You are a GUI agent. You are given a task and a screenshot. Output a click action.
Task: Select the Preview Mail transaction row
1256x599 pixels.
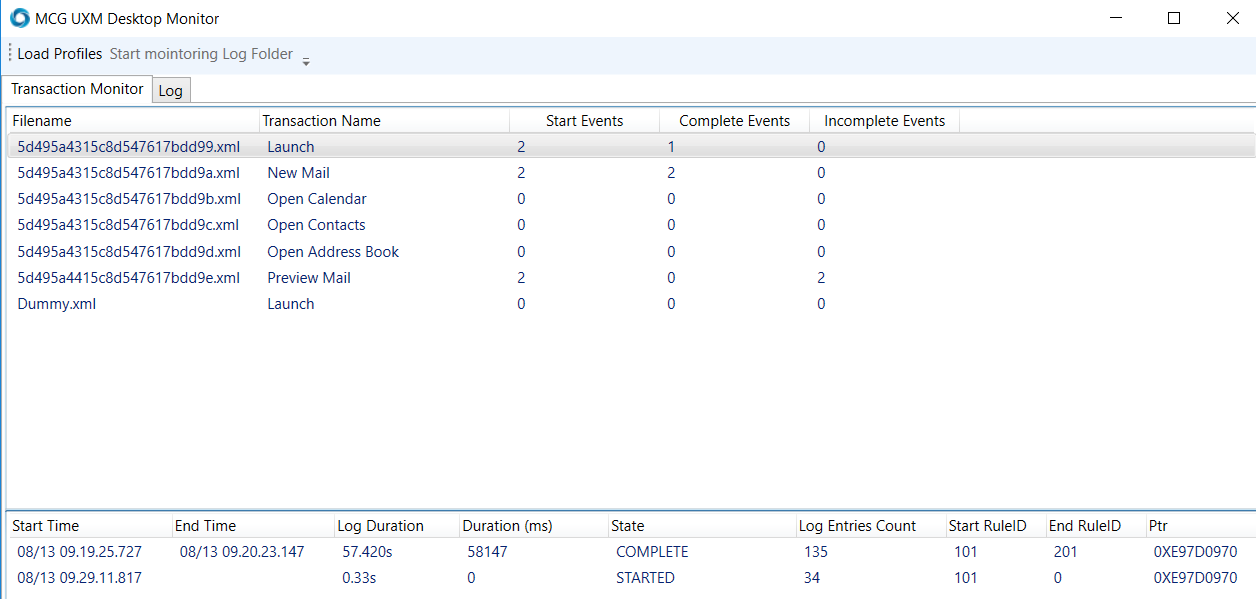(x=308, y=278)
